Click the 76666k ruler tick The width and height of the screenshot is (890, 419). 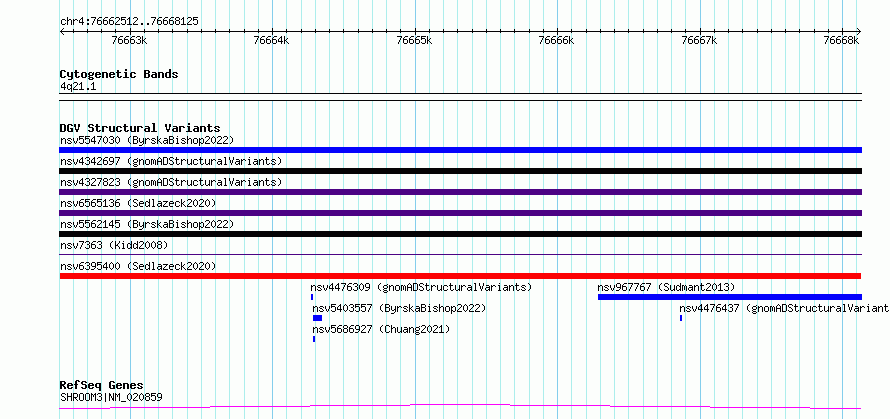pos(557,40)
